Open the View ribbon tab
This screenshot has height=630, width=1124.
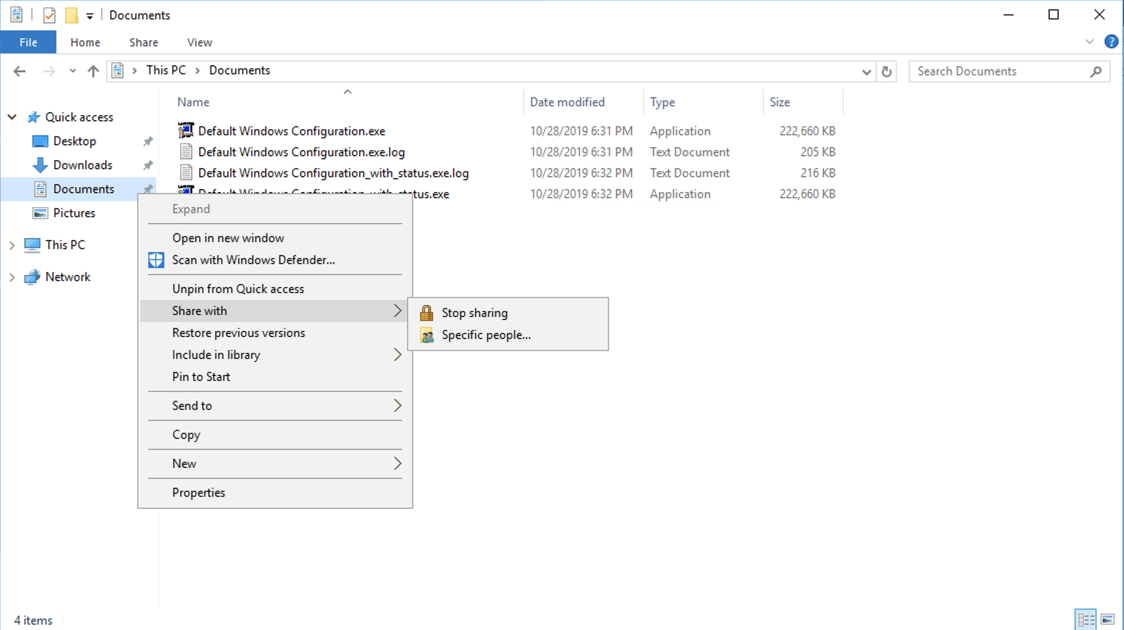click(199, 42)
